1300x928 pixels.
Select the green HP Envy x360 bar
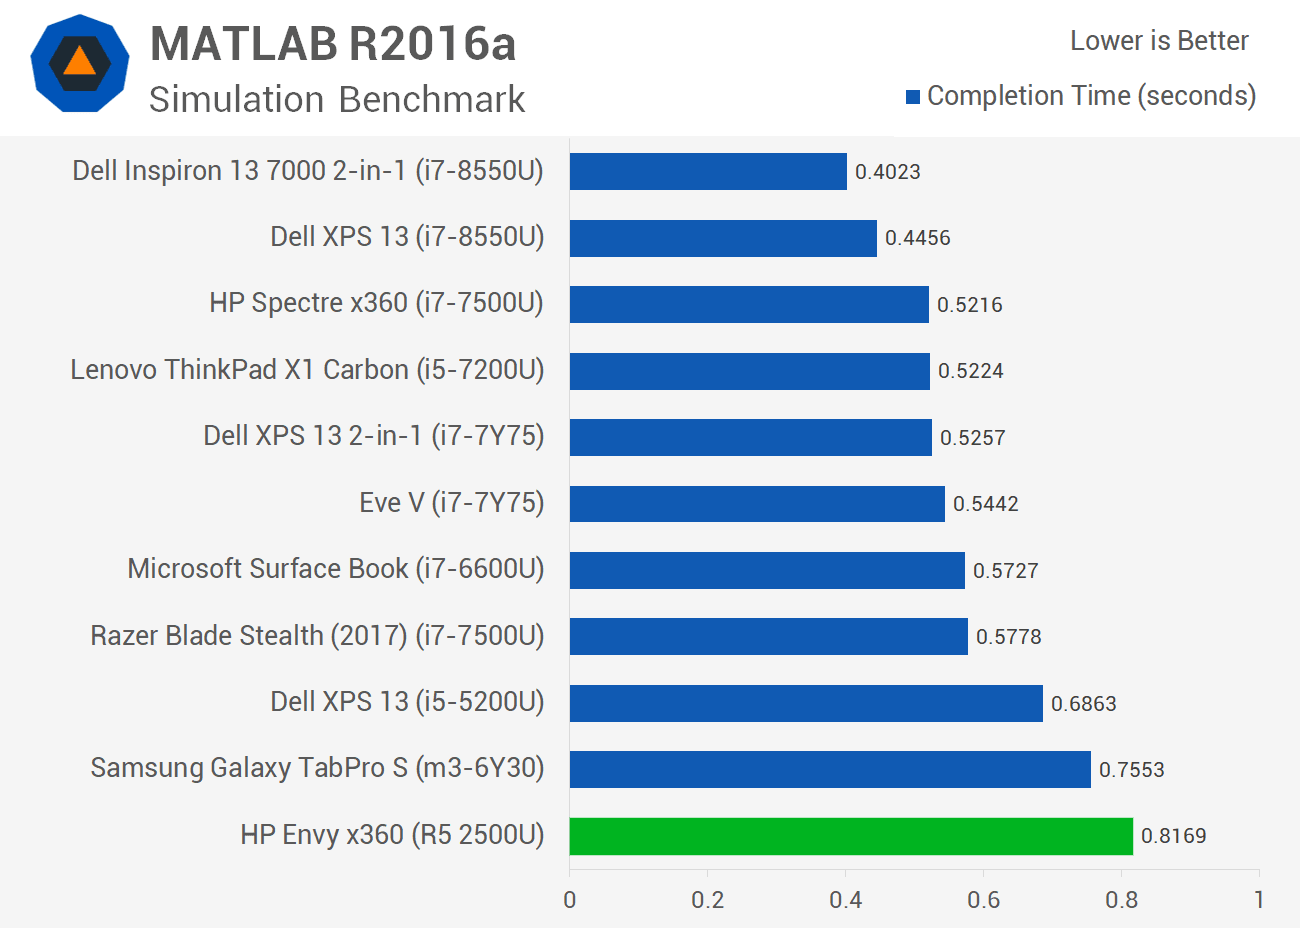click(851, 836)
